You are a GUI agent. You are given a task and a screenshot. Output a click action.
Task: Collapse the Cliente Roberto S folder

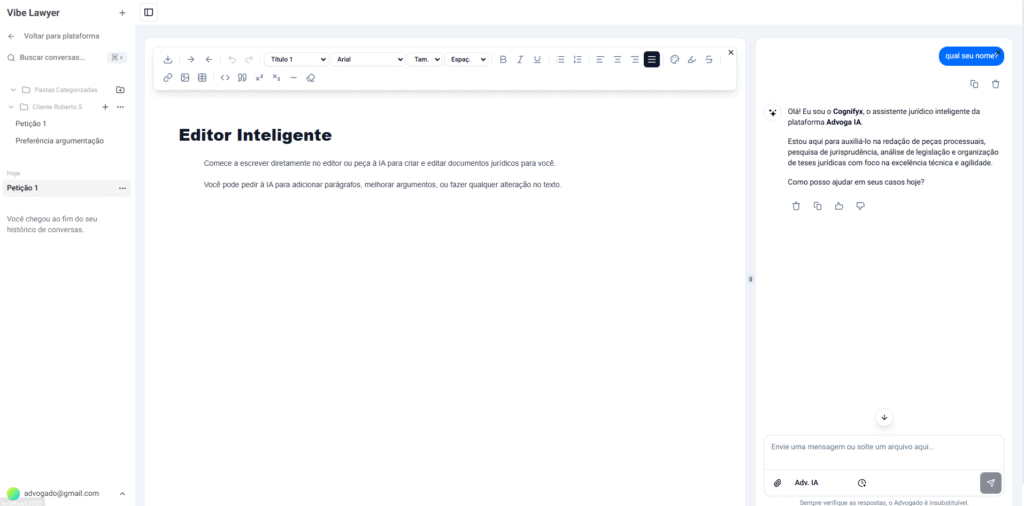[x=11, y=107]
